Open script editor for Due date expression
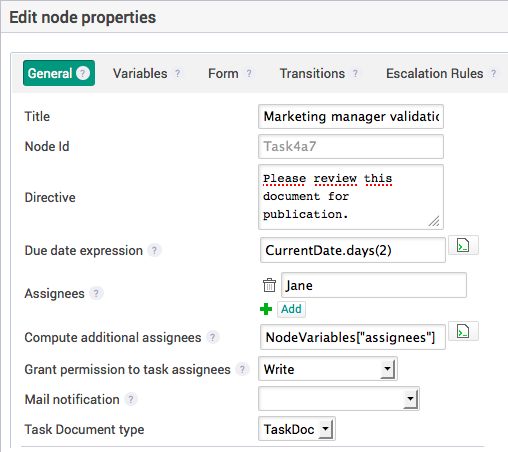This screenshot has height=452, width=508. tap(463, 245)
